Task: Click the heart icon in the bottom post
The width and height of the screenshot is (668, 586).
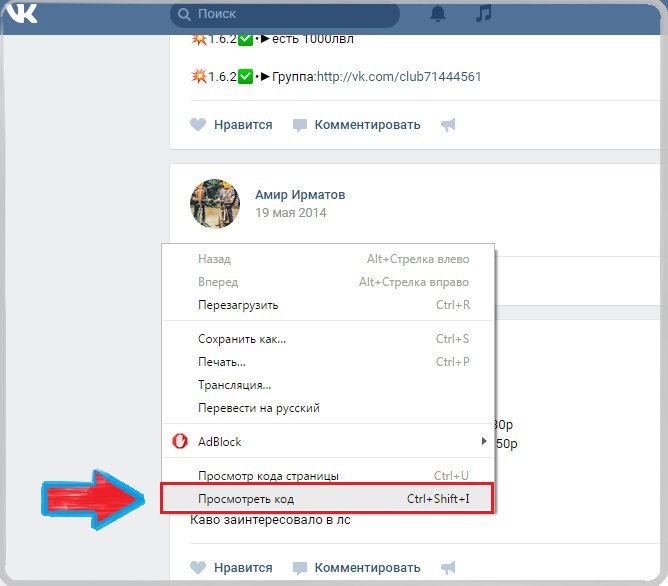Action: coord(198,568)
